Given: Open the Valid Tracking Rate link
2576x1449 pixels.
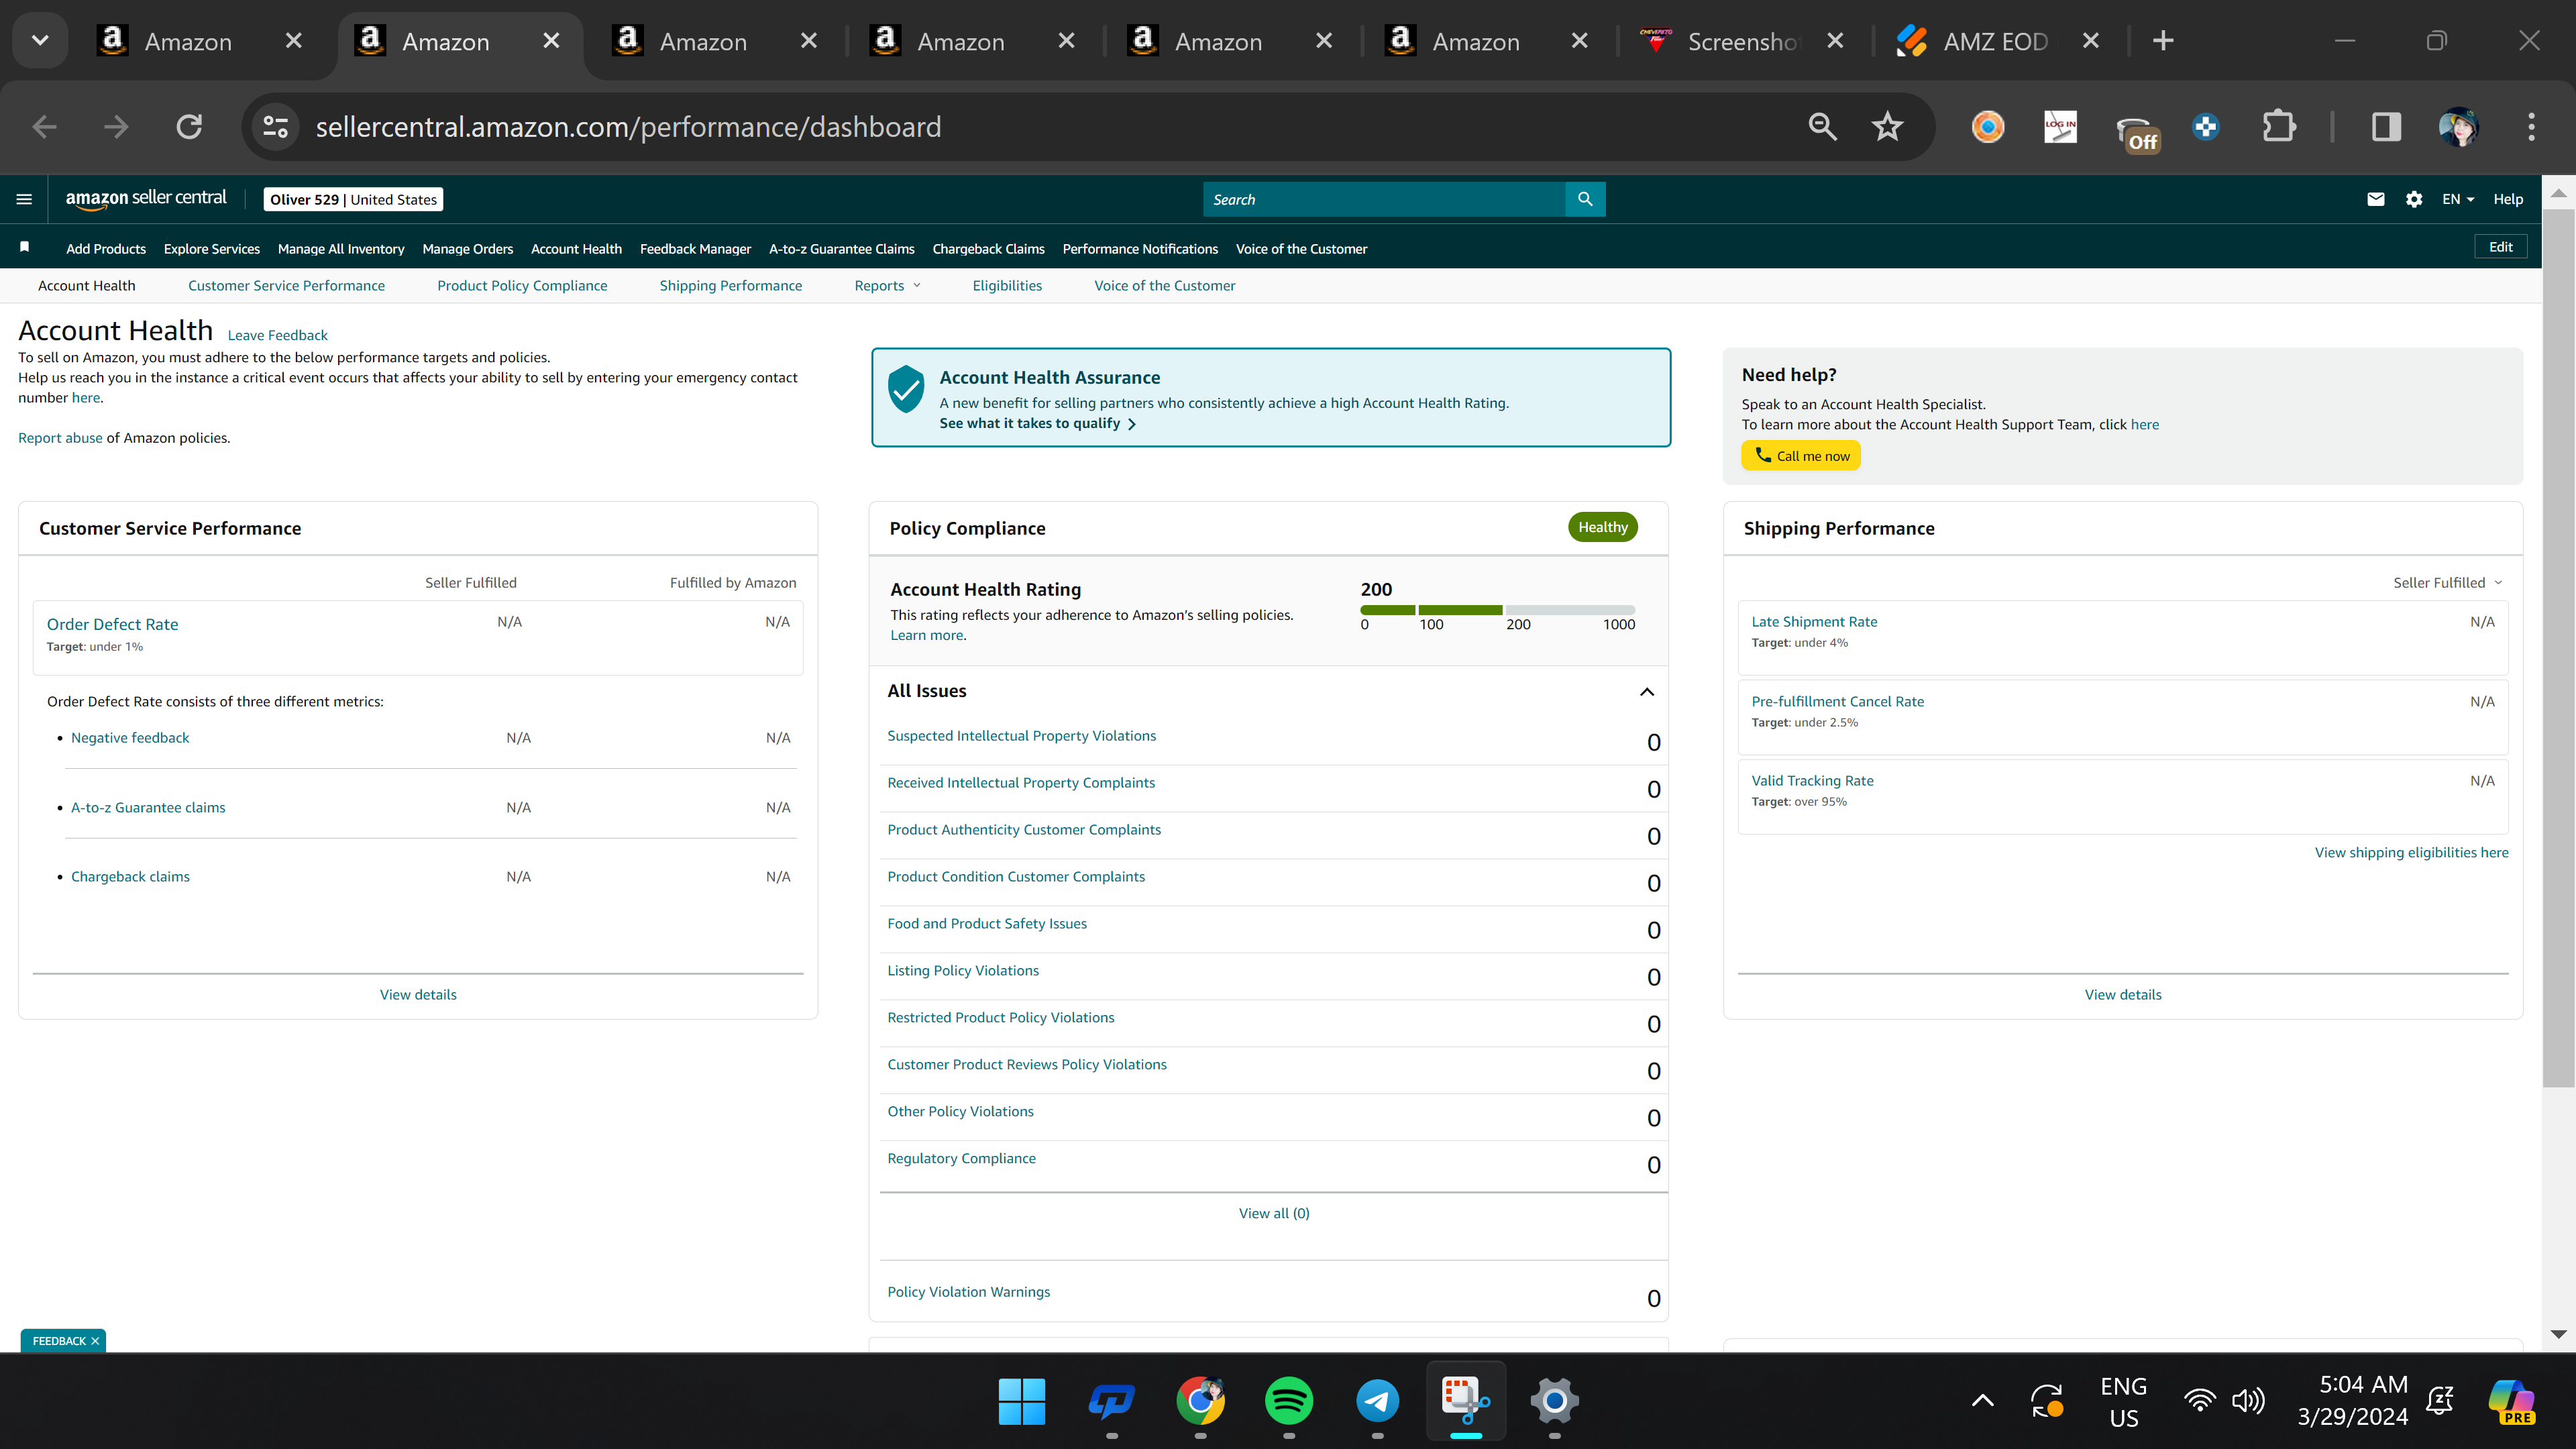Looking at the screenshot, I should coord(1812,781).
